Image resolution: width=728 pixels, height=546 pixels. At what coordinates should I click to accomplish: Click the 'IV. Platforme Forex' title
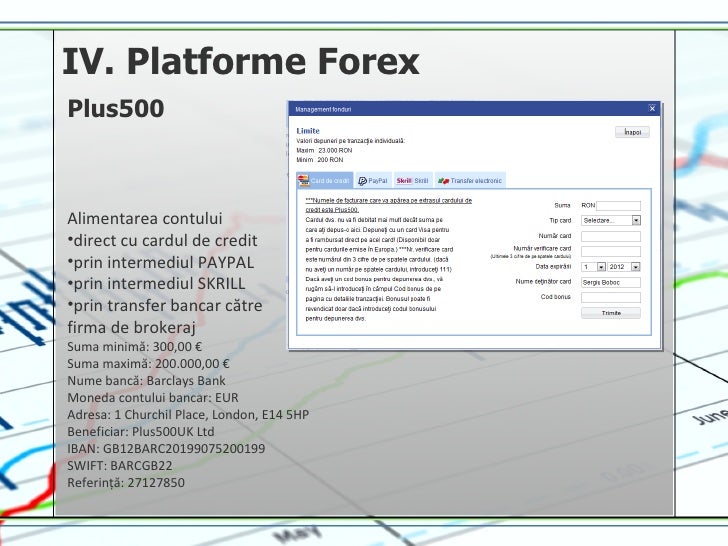click(x=241, y=61)
